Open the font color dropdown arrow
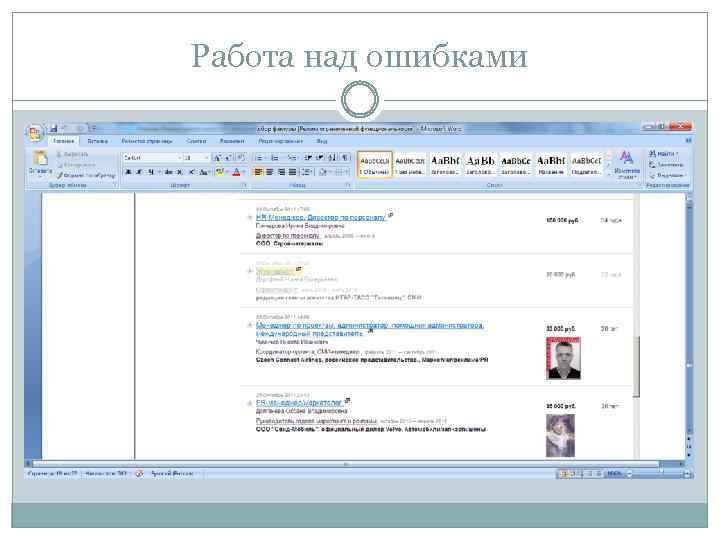720x540 pixels. pyautogui.click(x=243, y=172)
